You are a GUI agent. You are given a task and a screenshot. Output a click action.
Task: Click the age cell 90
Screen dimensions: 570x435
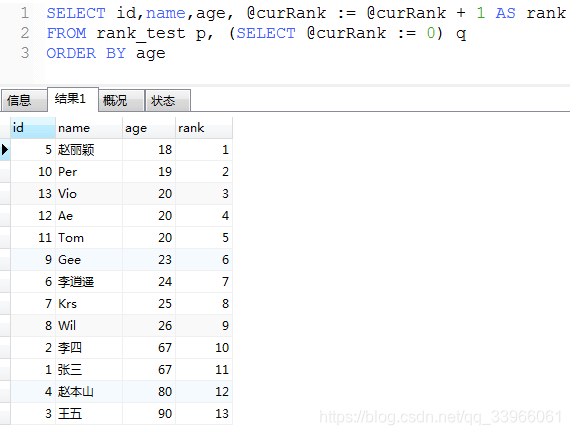tap(149, 414)
